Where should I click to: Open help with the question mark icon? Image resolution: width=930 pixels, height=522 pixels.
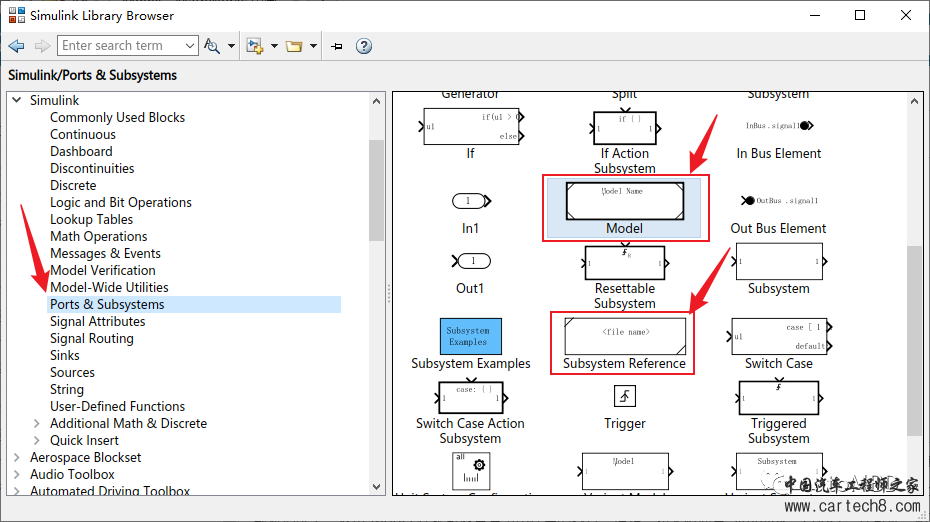(364, 46)
